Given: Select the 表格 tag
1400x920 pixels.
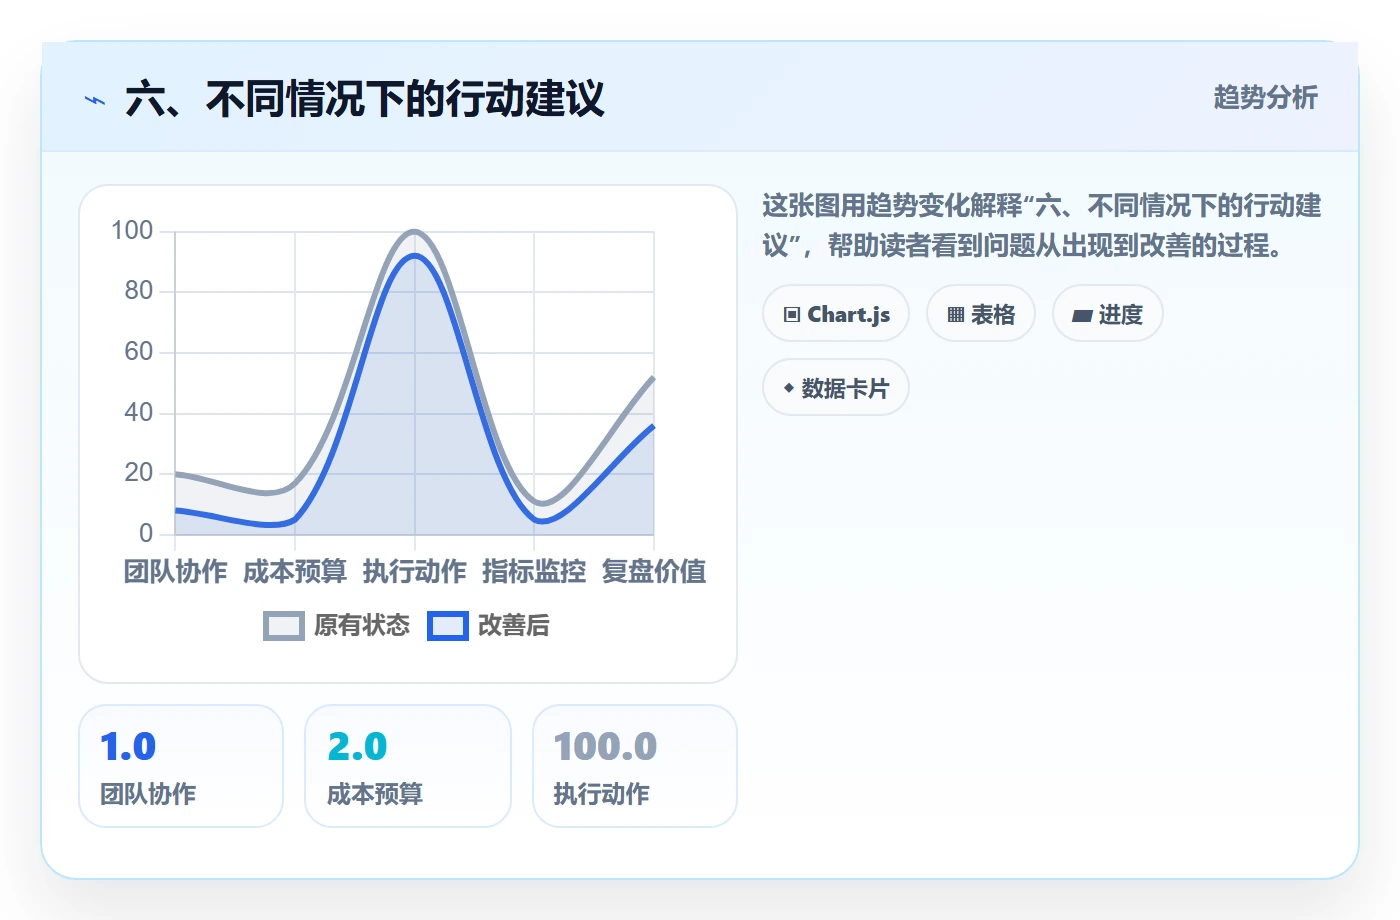Looking at the screenshot, I should pyautogui.click(x=981, y=314).
